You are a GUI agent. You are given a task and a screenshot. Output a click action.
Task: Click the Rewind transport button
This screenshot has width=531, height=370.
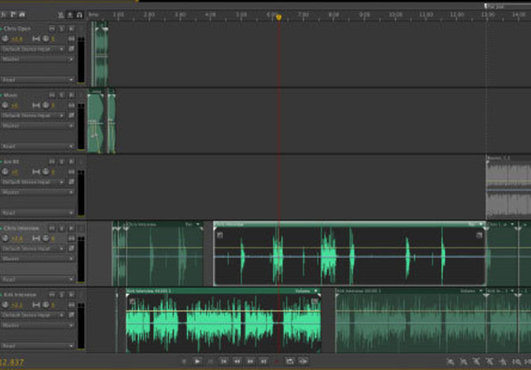[x=237, y=361]
